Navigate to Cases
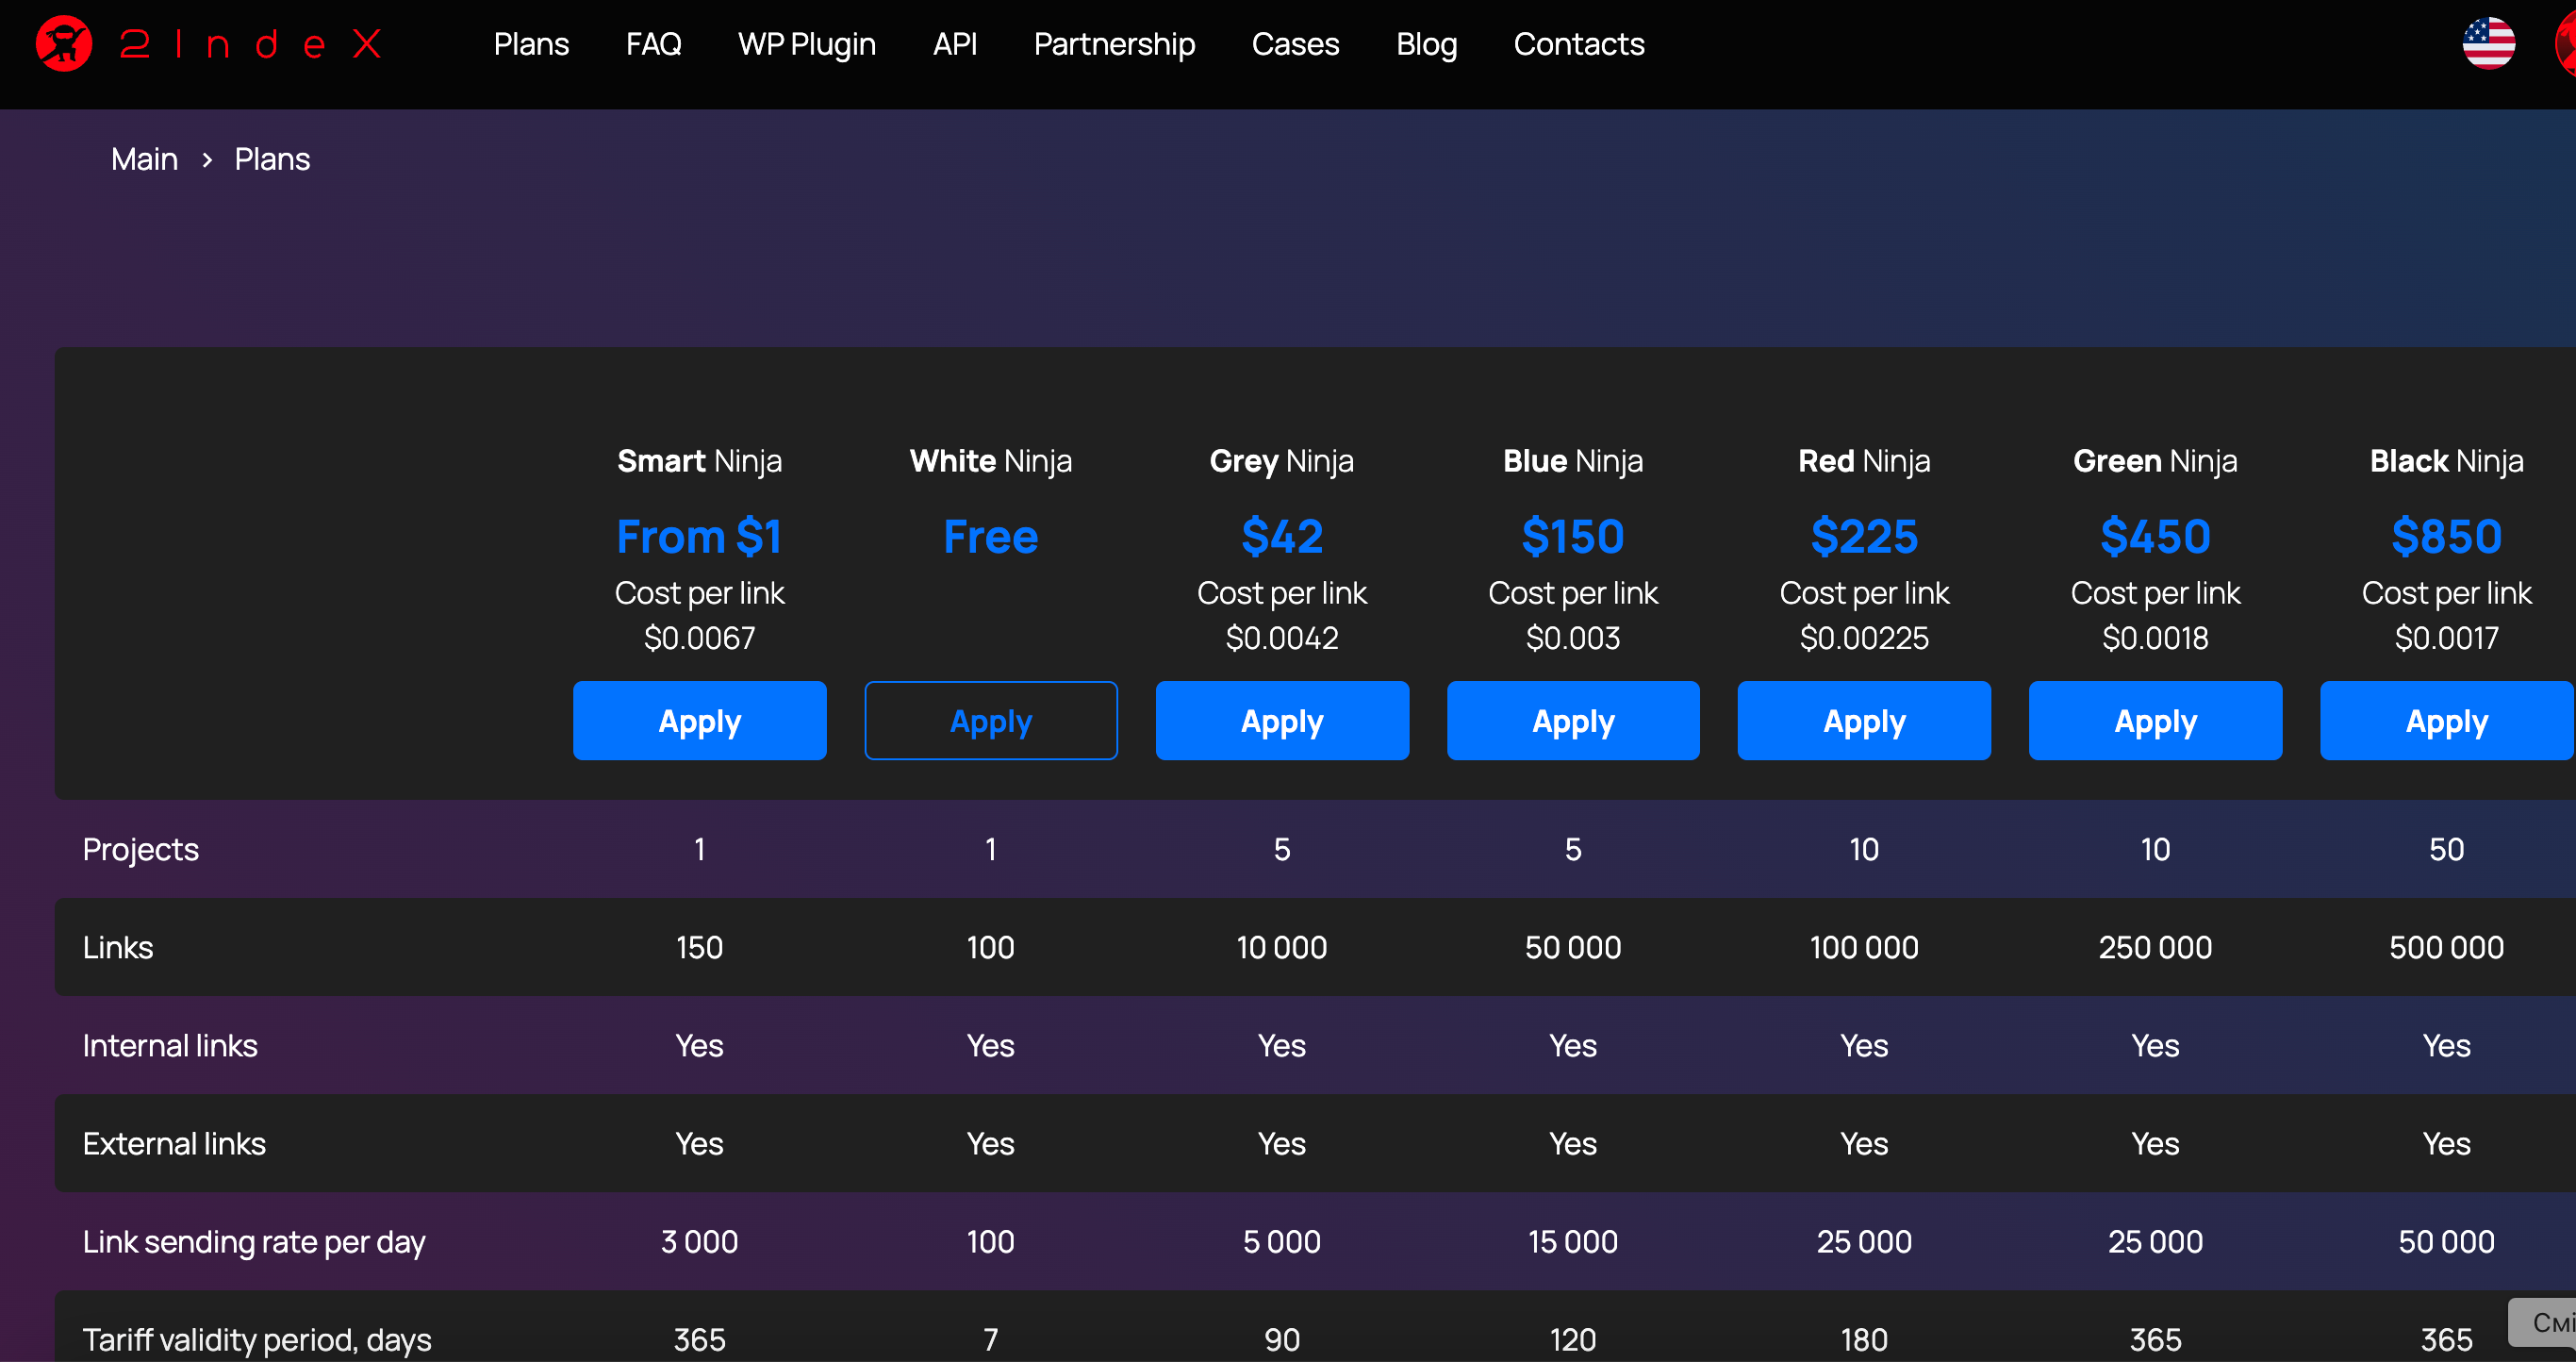This screenshot has height=1362, width=2576. pyautogui.click(x=1295, y=44)
